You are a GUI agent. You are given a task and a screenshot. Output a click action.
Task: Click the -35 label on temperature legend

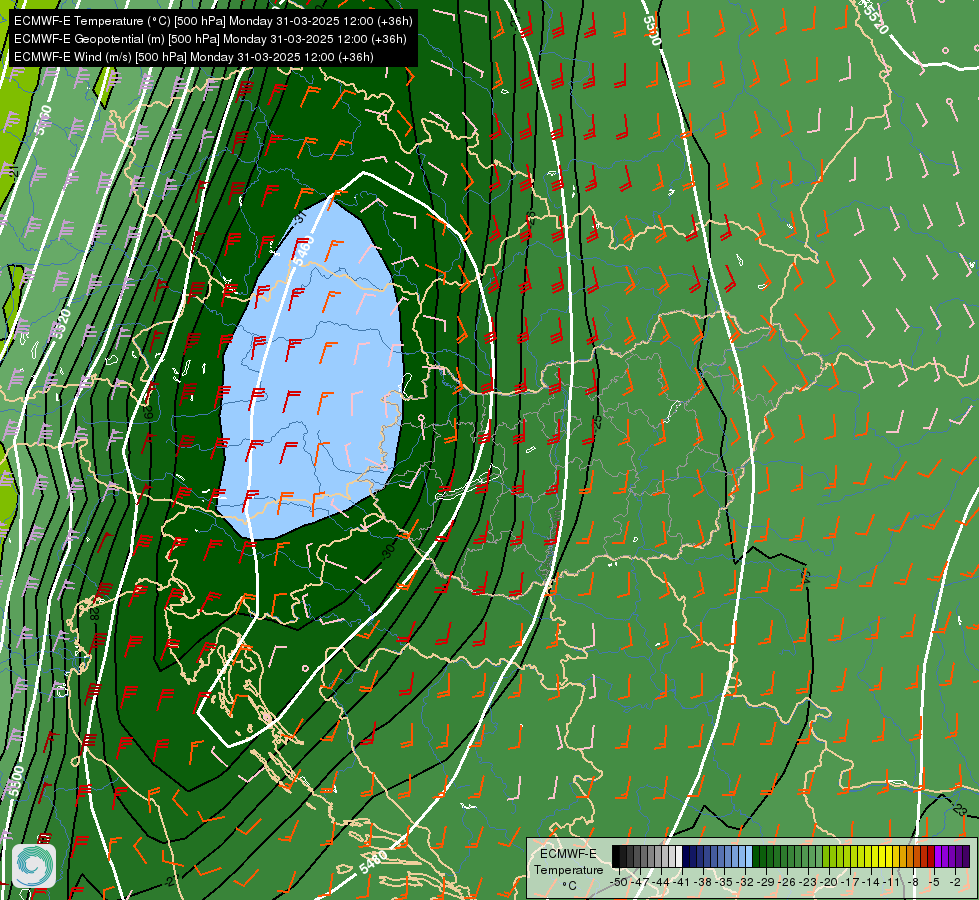click(x=724, y=882)
